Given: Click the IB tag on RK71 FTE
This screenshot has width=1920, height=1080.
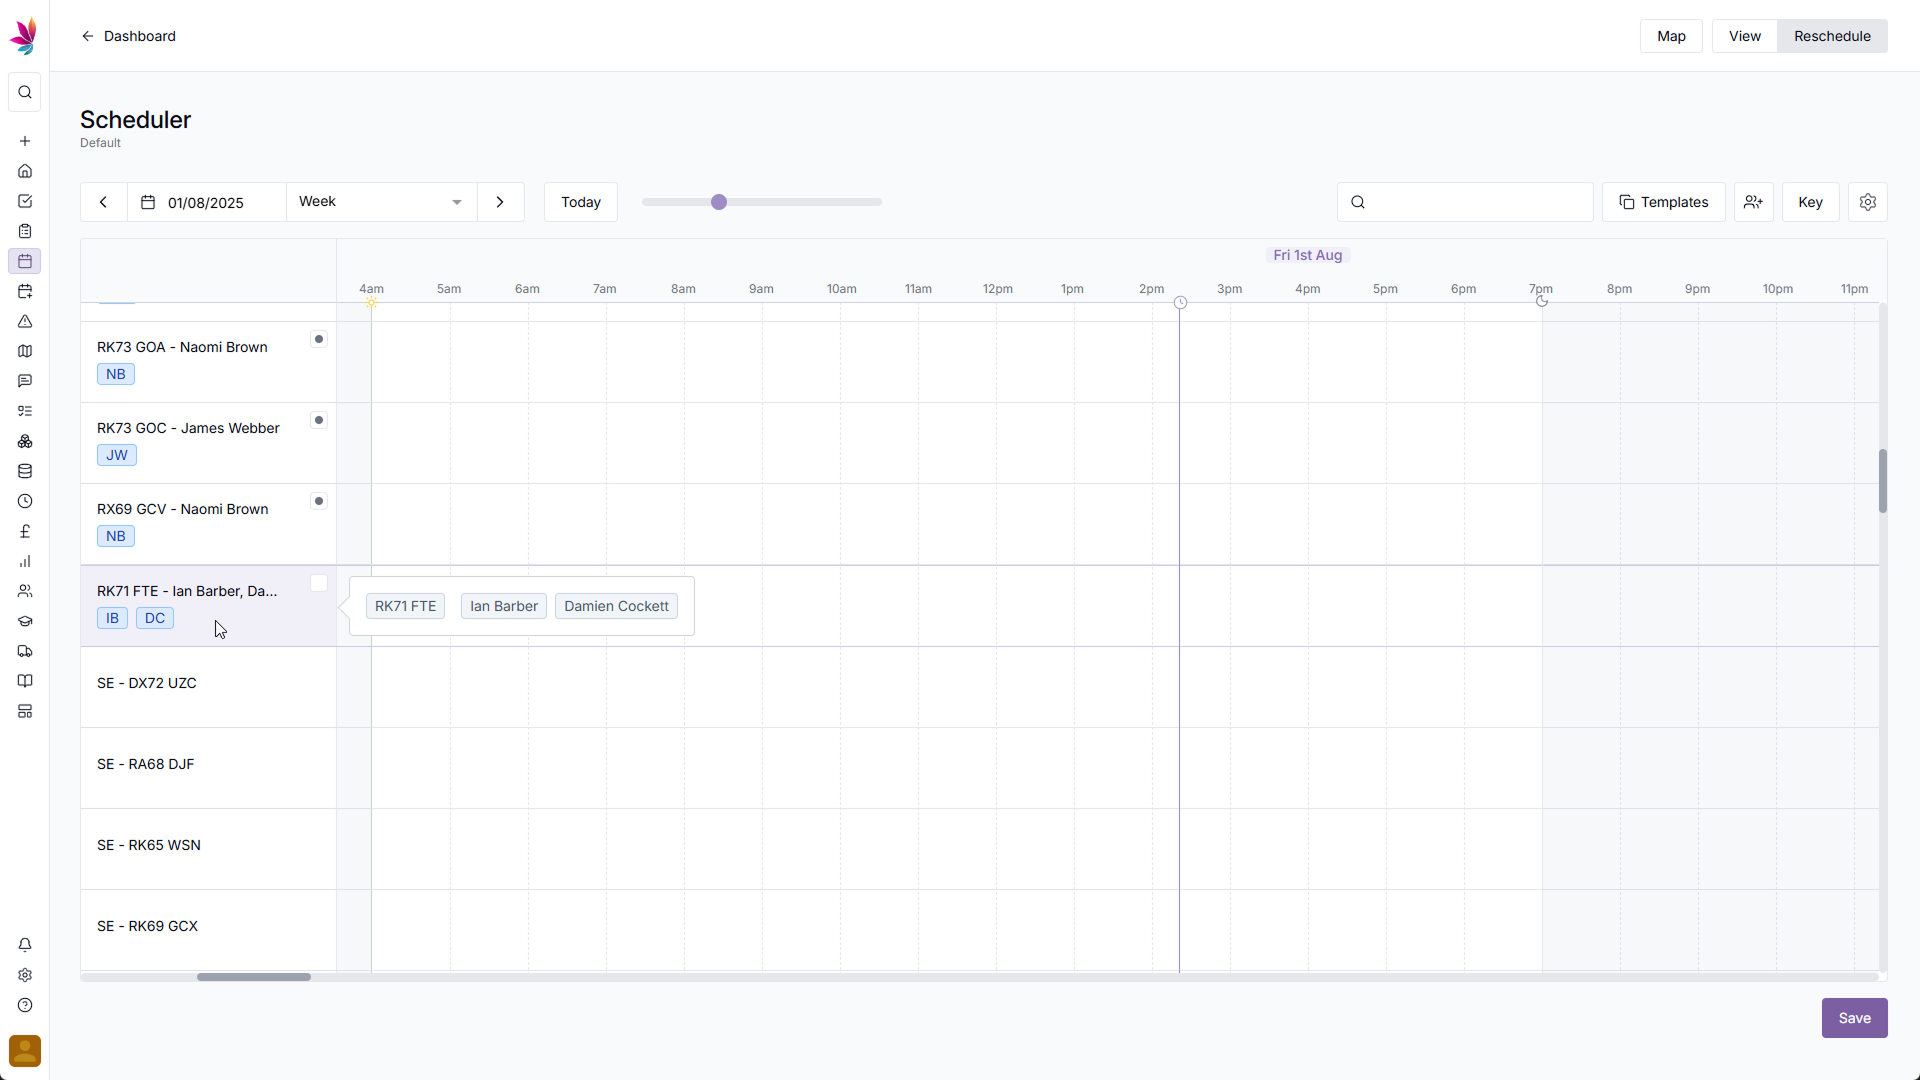Looking at the screenshot, I should [x=112, y=618].
